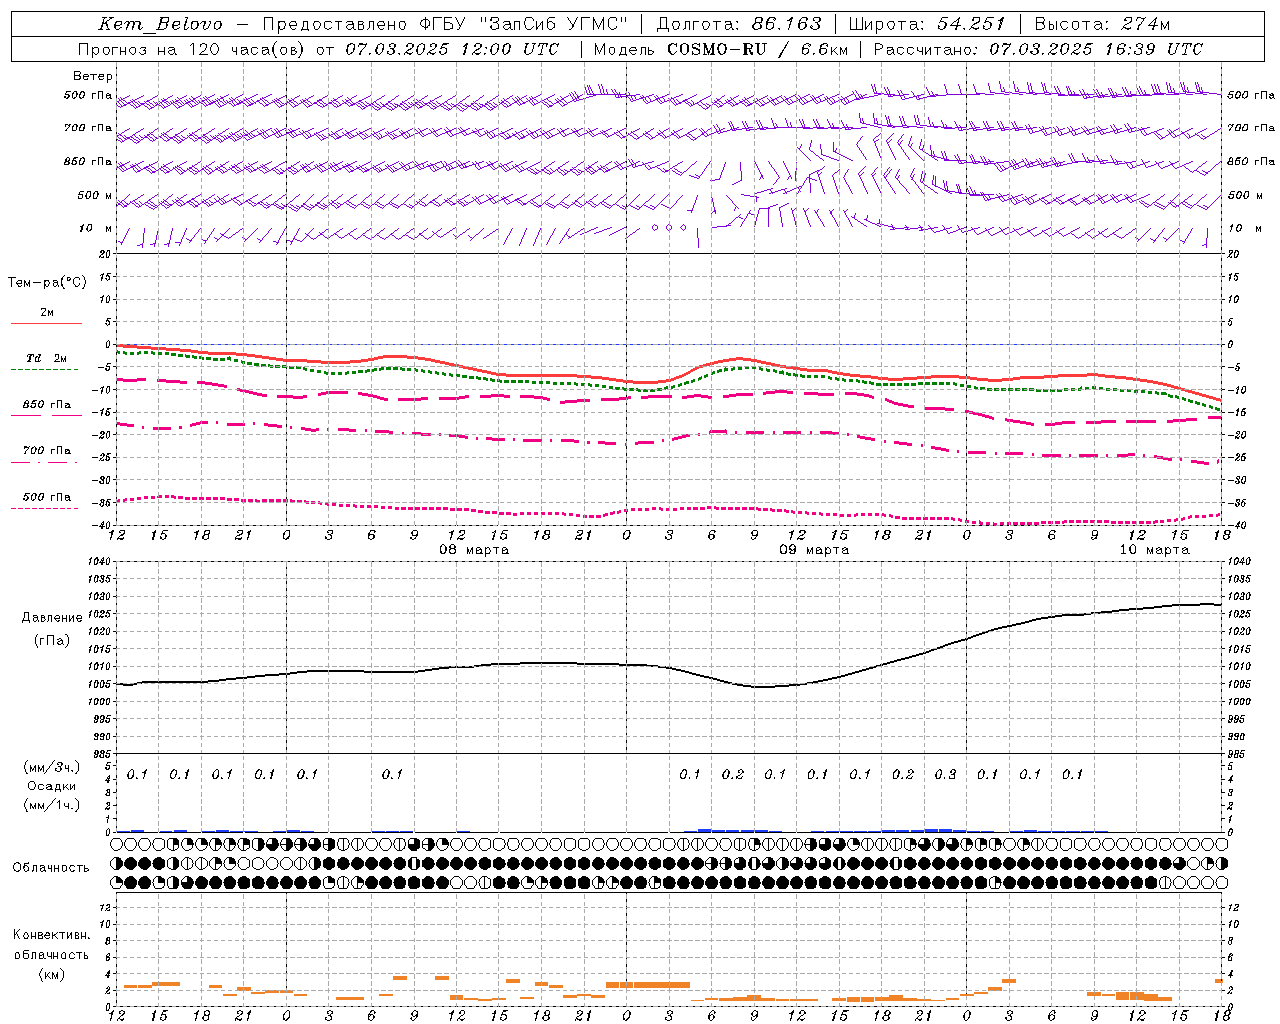Click the 'Осадки' precipitation label

tap(51, 786)
